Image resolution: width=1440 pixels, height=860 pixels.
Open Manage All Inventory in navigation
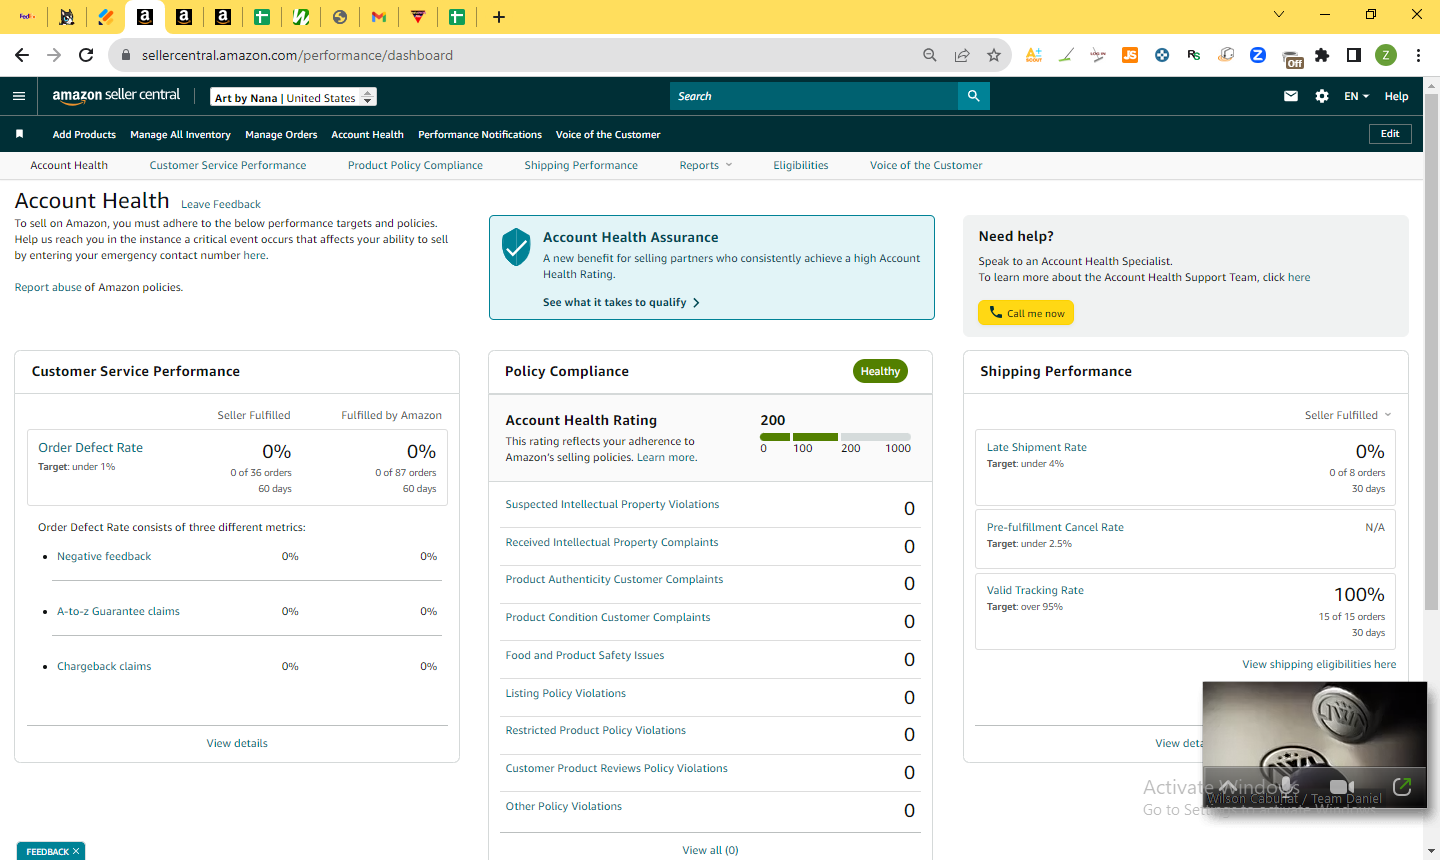click(x=180, y=134)
